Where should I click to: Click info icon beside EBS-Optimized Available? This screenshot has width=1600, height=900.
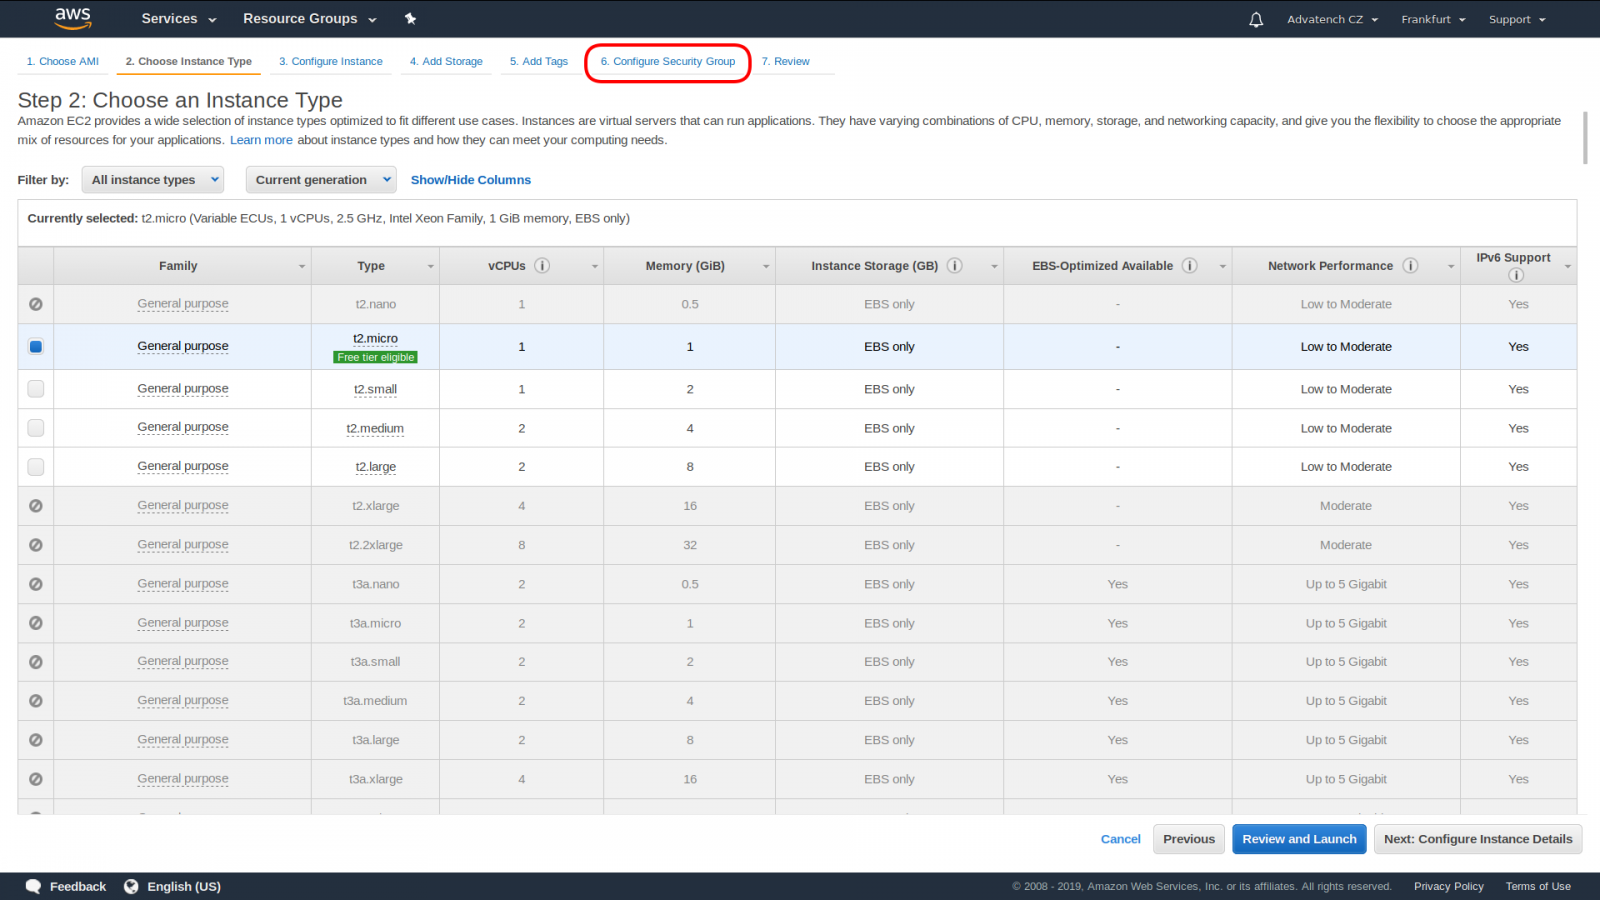(1190, 266)
